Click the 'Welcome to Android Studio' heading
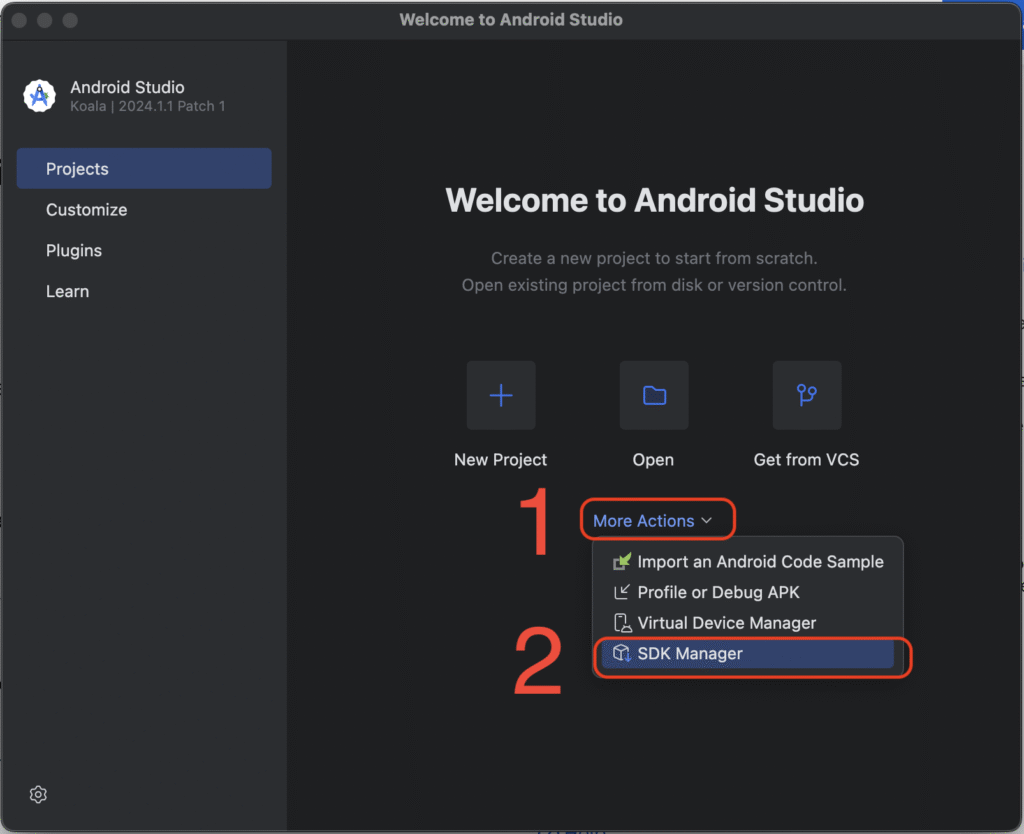1024x834 pixels. (654, 200)
